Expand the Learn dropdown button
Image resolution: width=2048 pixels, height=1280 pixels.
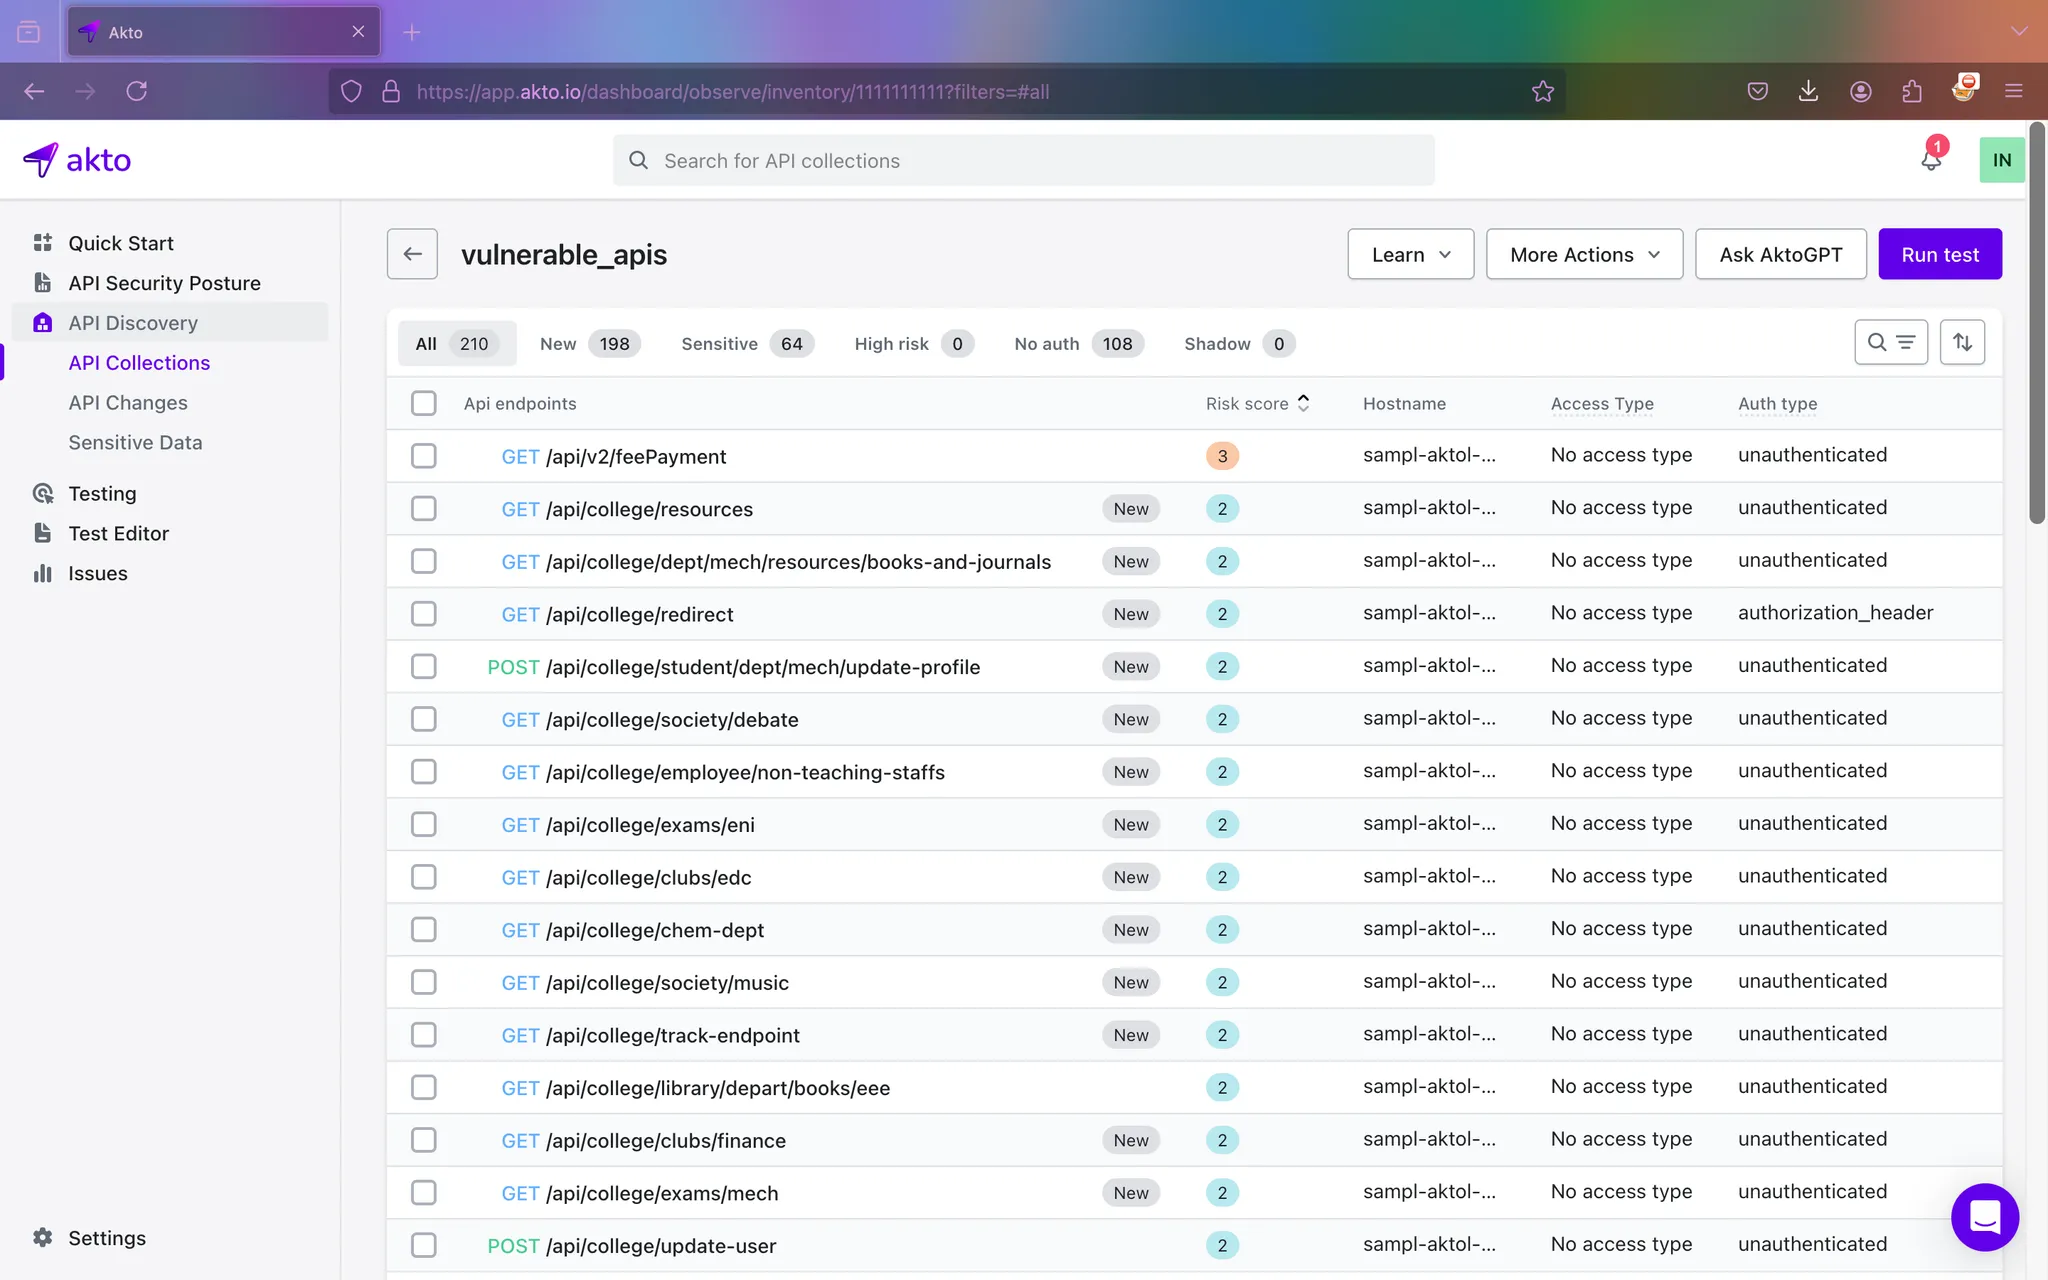(1408, 252)
